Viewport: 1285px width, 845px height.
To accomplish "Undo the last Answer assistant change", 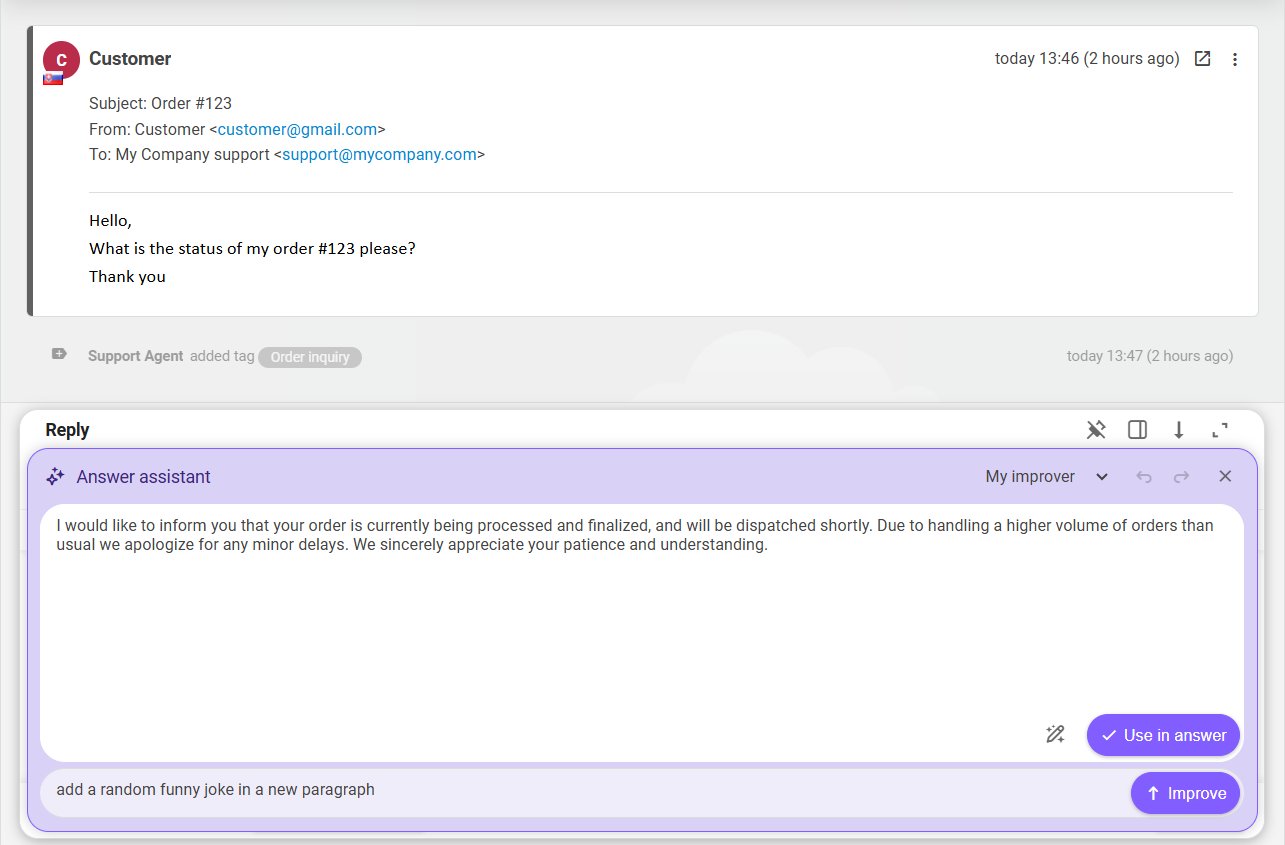I will [x=1144, y=476].
